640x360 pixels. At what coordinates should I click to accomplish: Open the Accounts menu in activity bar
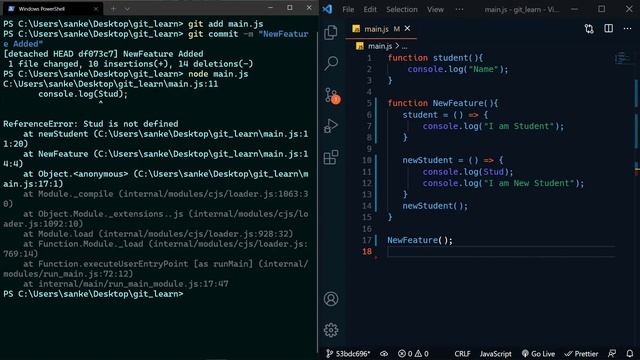tap(331, 299)
